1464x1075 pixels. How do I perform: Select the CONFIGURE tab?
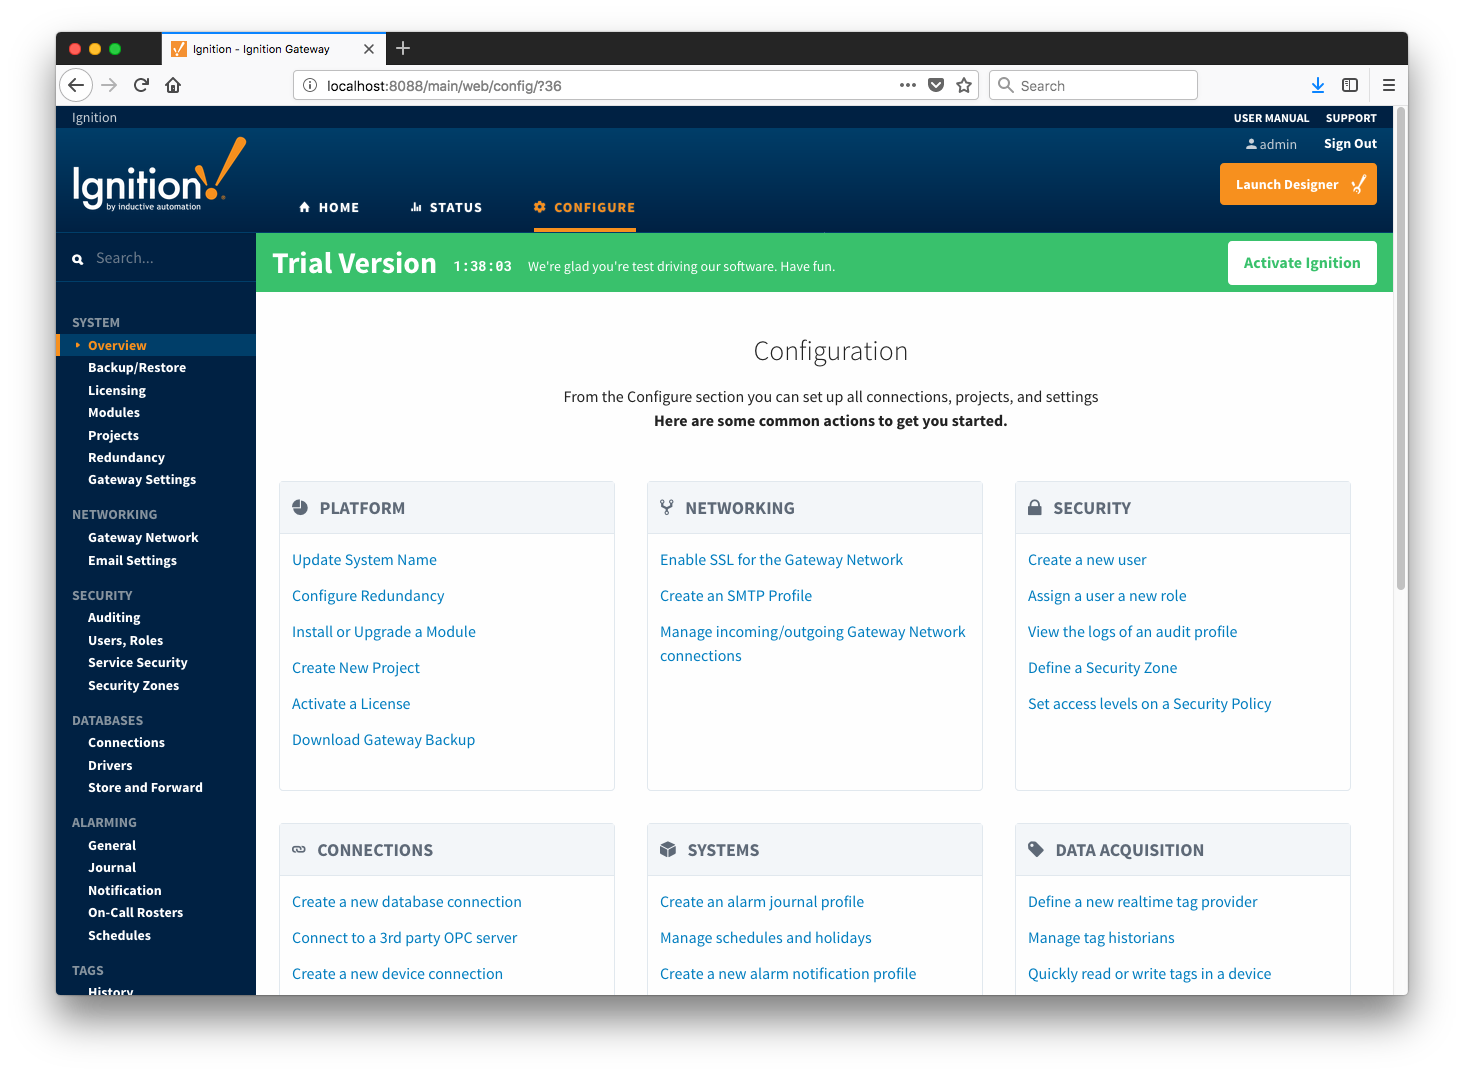[584, 207]
